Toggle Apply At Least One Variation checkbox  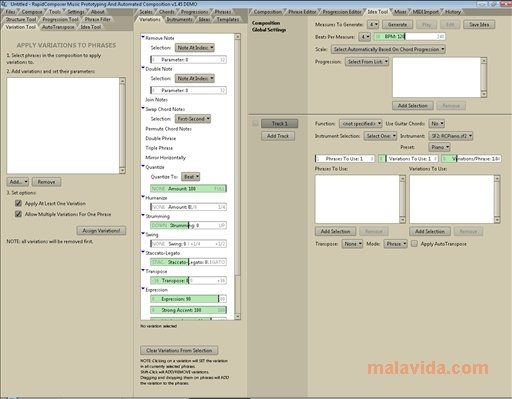tap(18, 203)
